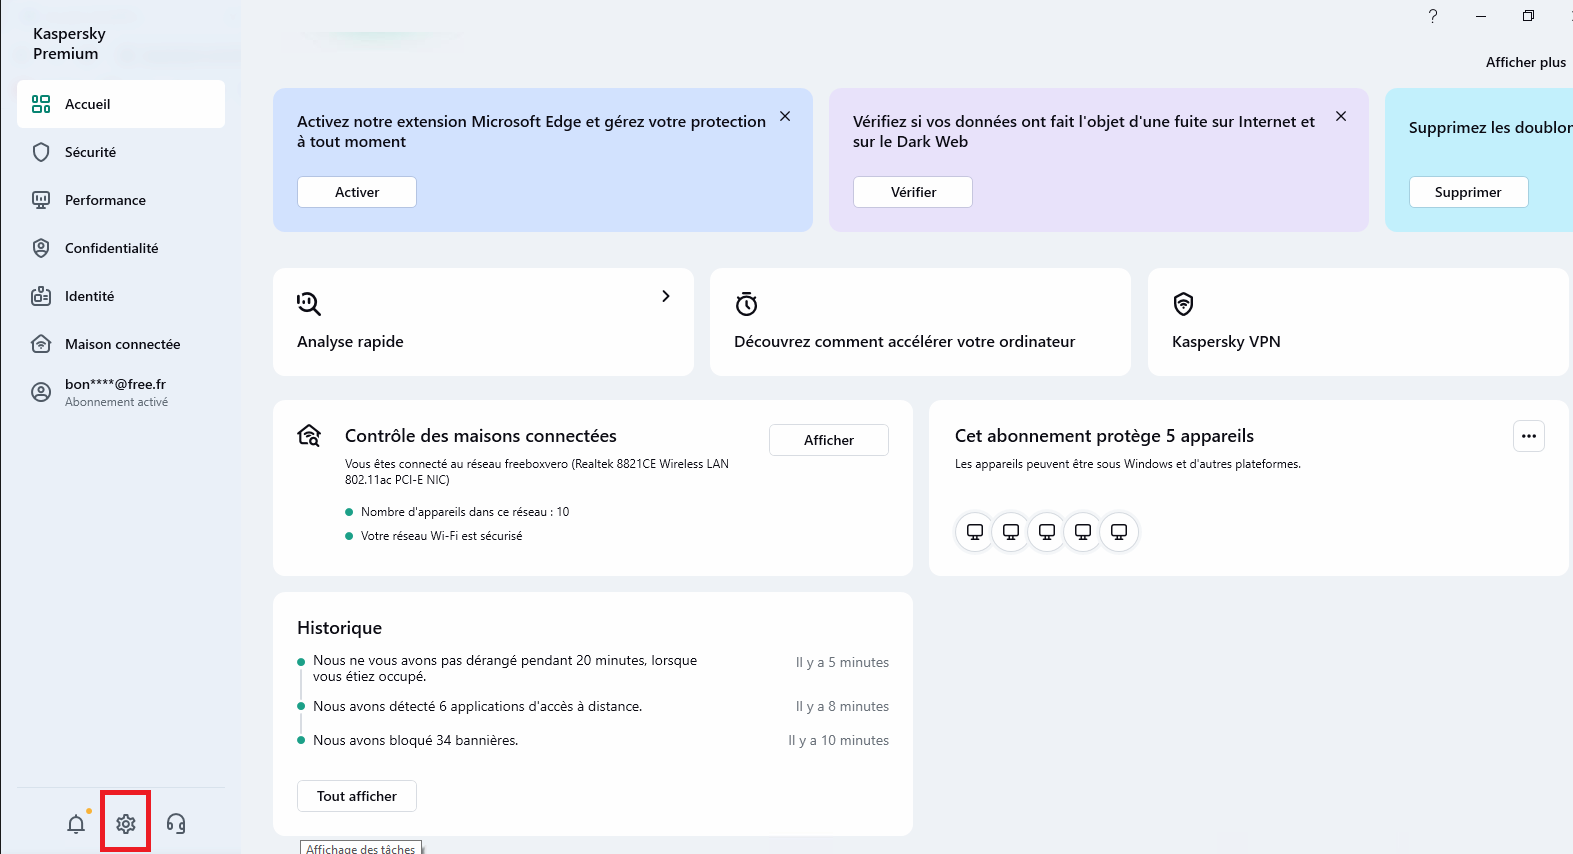The width and height of the screenshot is (1573, 854).
Task: Open the computer speed-up card
Action: point(920,322)
